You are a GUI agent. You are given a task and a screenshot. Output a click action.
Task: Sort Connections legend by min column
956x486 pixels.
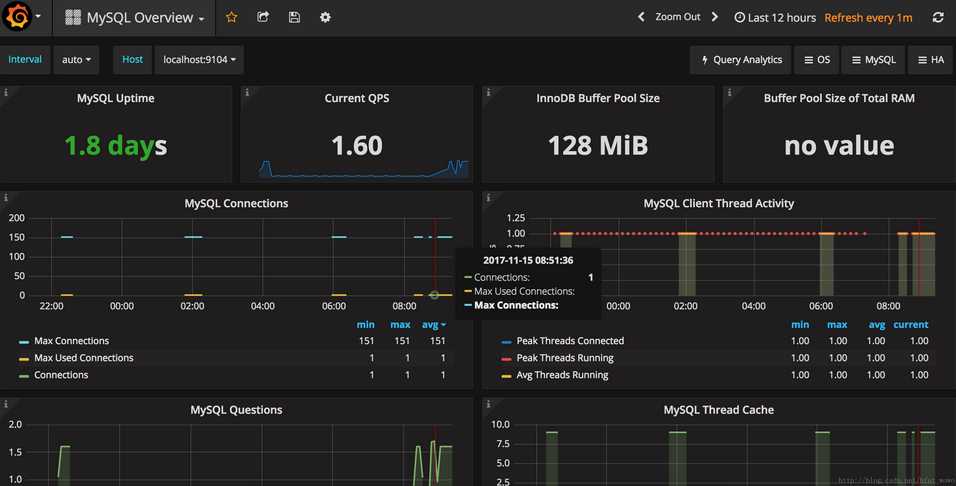coord(365,324)
